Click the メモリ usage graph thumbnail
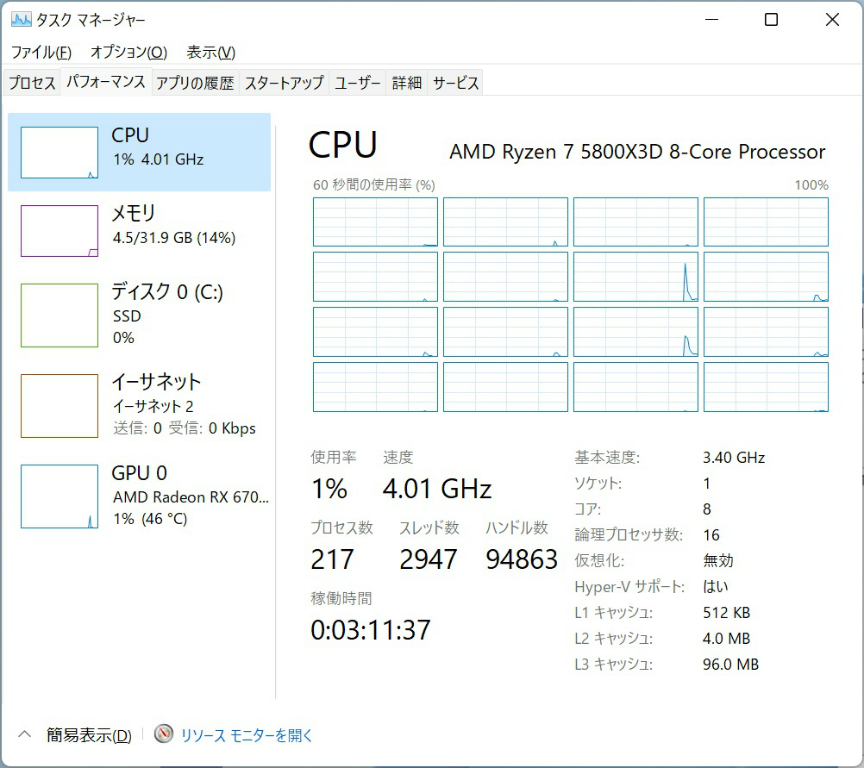This screenshot has height=768, width=864. click(x=58, y=231)
